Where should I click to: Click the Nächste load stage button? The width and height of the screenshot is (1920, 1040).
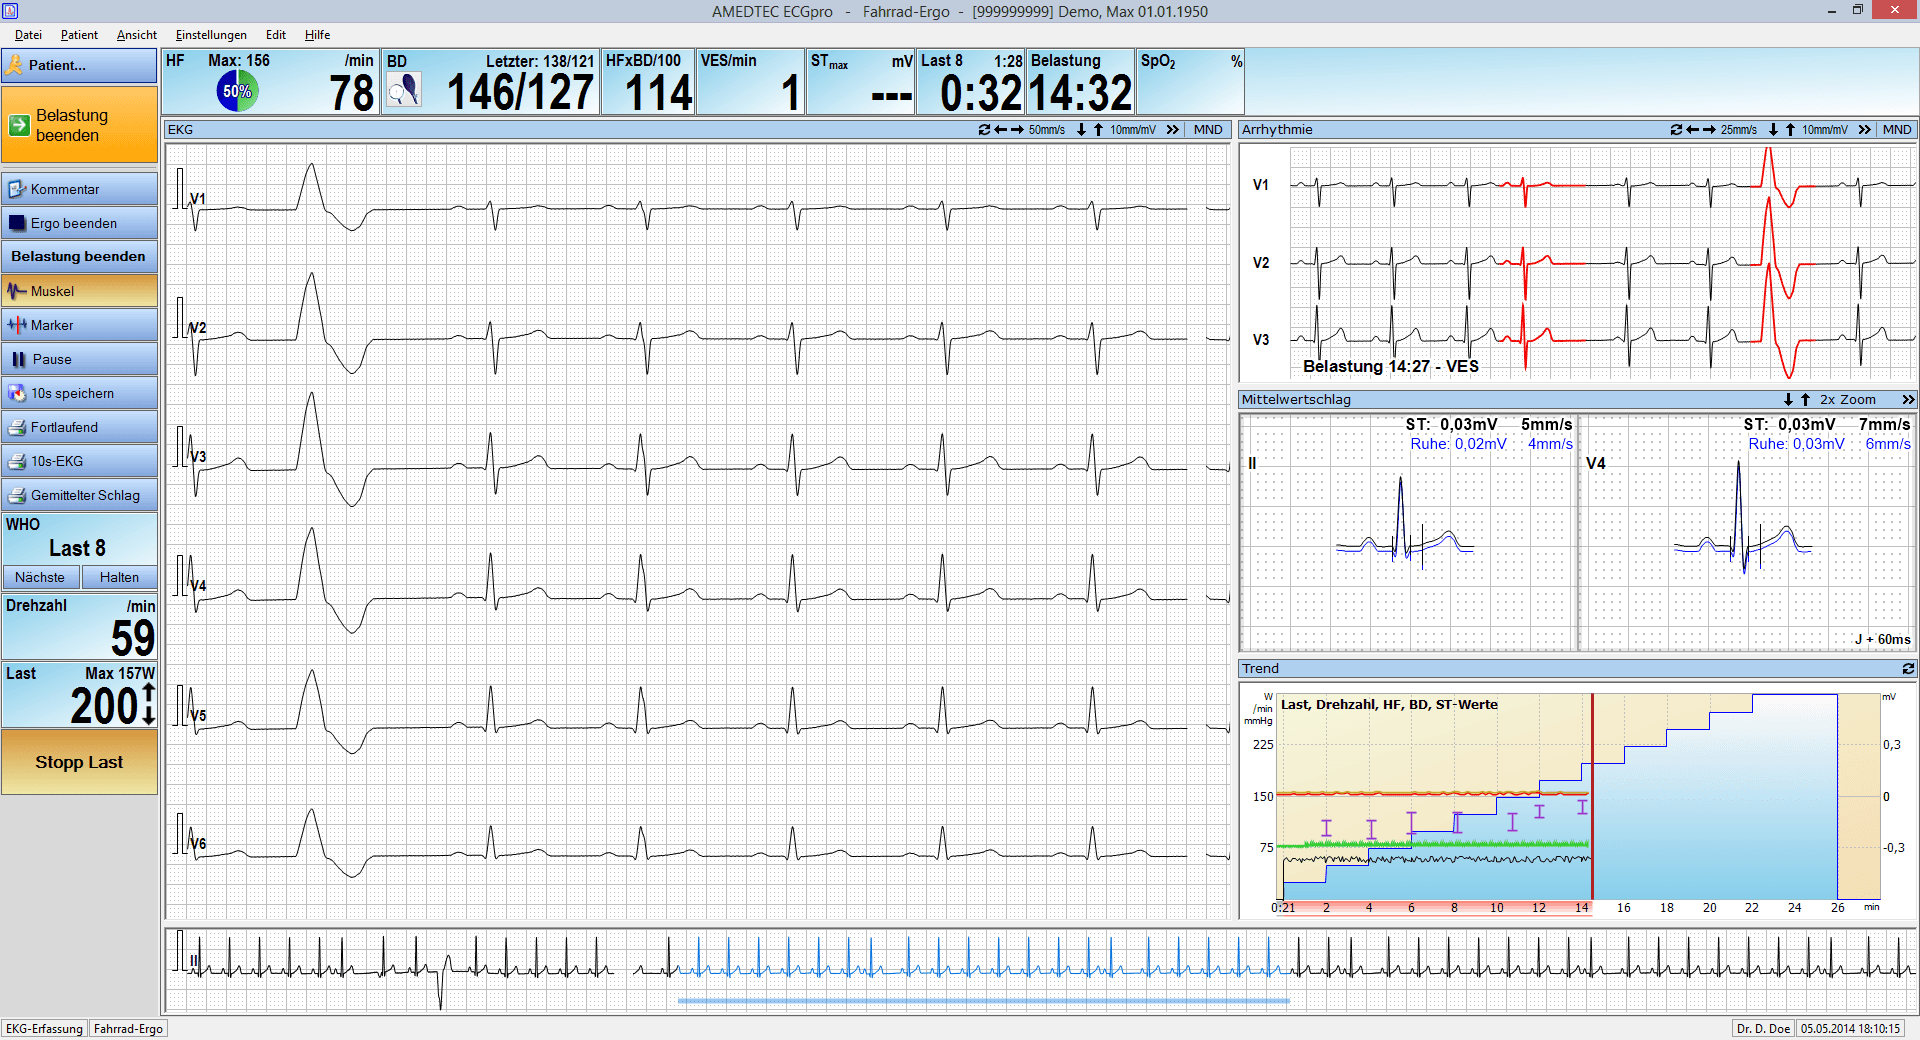tap(40, 577)
